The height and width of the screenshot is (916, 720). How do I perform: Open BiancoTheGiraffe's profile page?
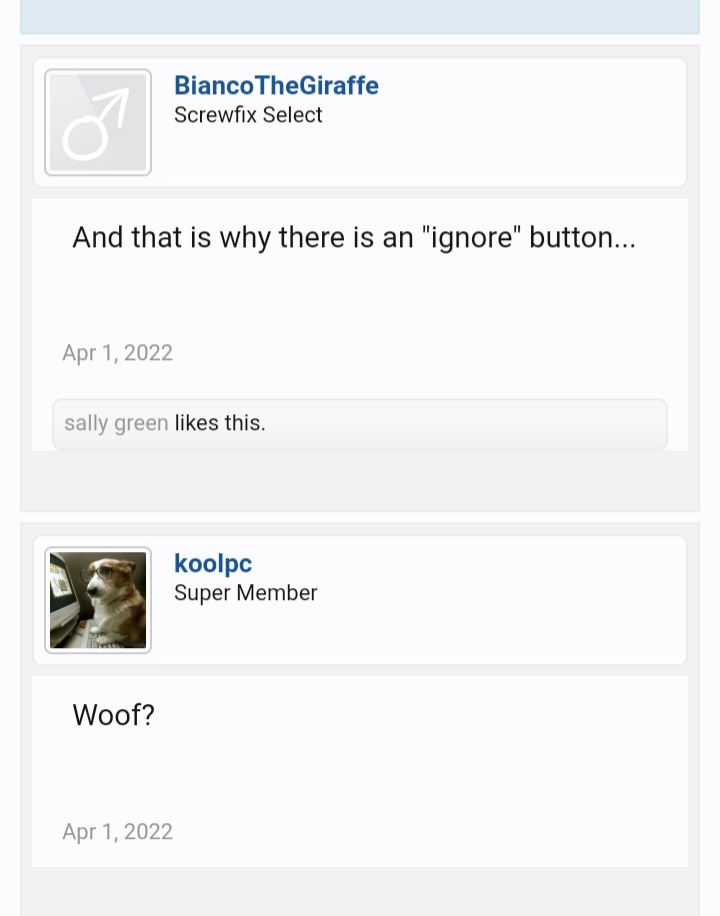coord(277,86)
